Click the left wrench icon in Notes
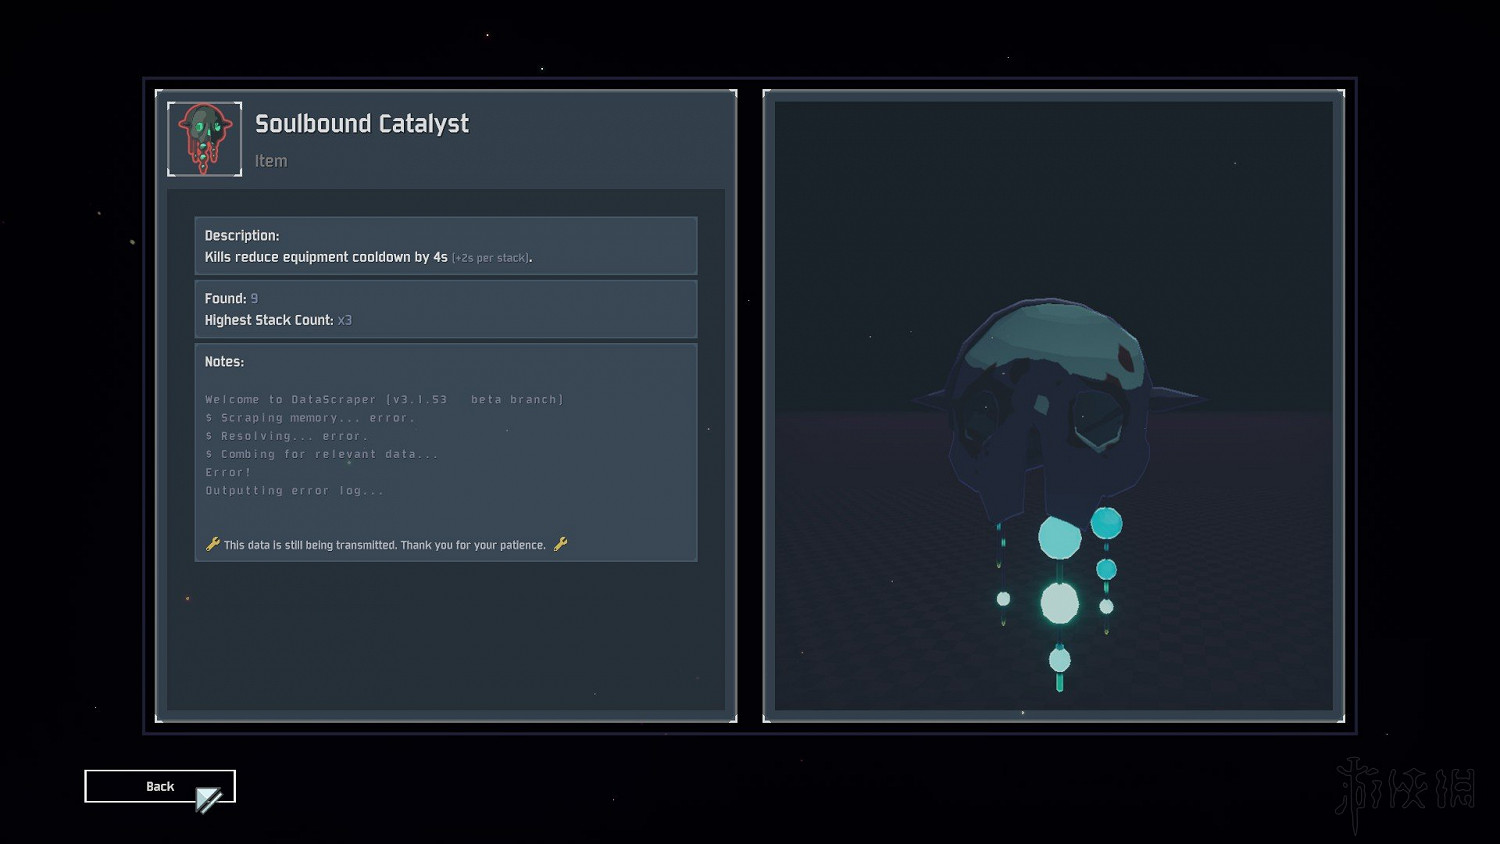 [x=212, y=544]
